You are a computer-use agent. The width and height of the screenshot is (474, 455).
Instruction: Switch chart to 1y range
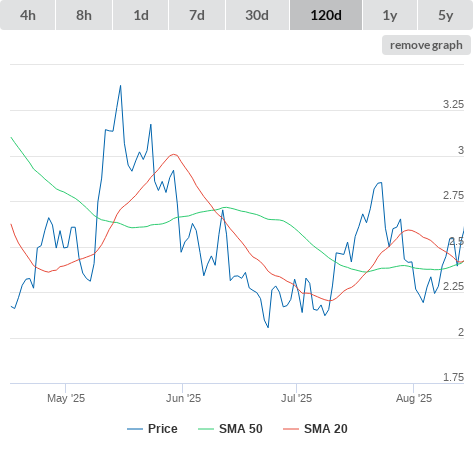click(x=390, y=15)
